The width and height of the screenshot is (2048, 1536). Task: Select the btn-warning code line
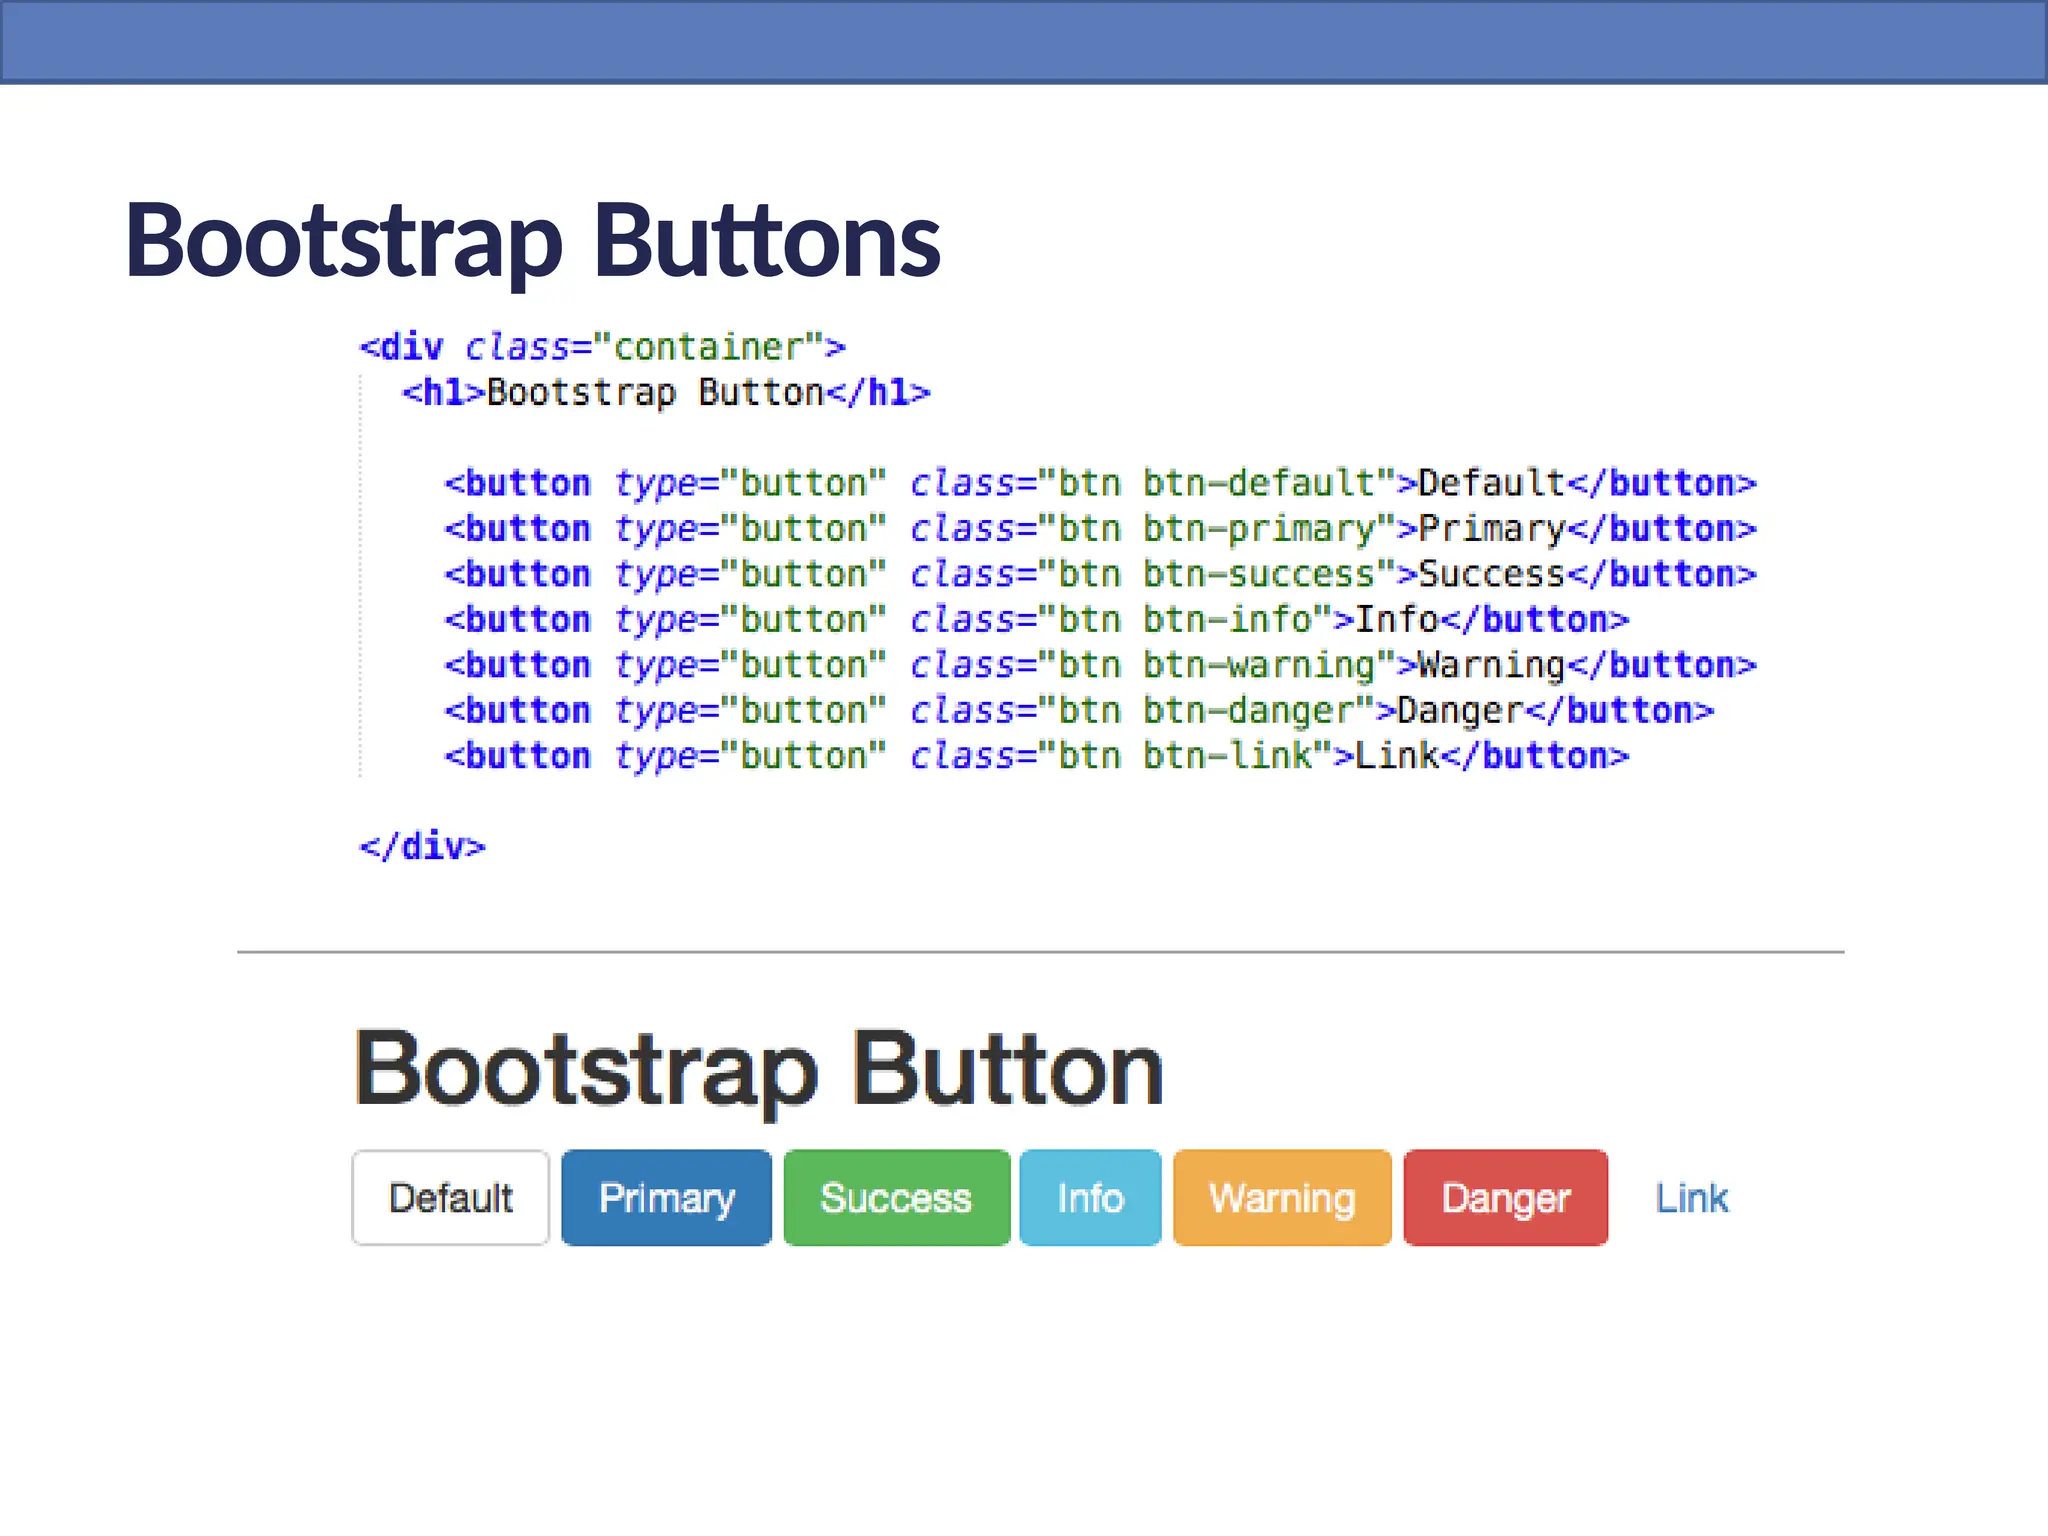(x=1100, y=665)
